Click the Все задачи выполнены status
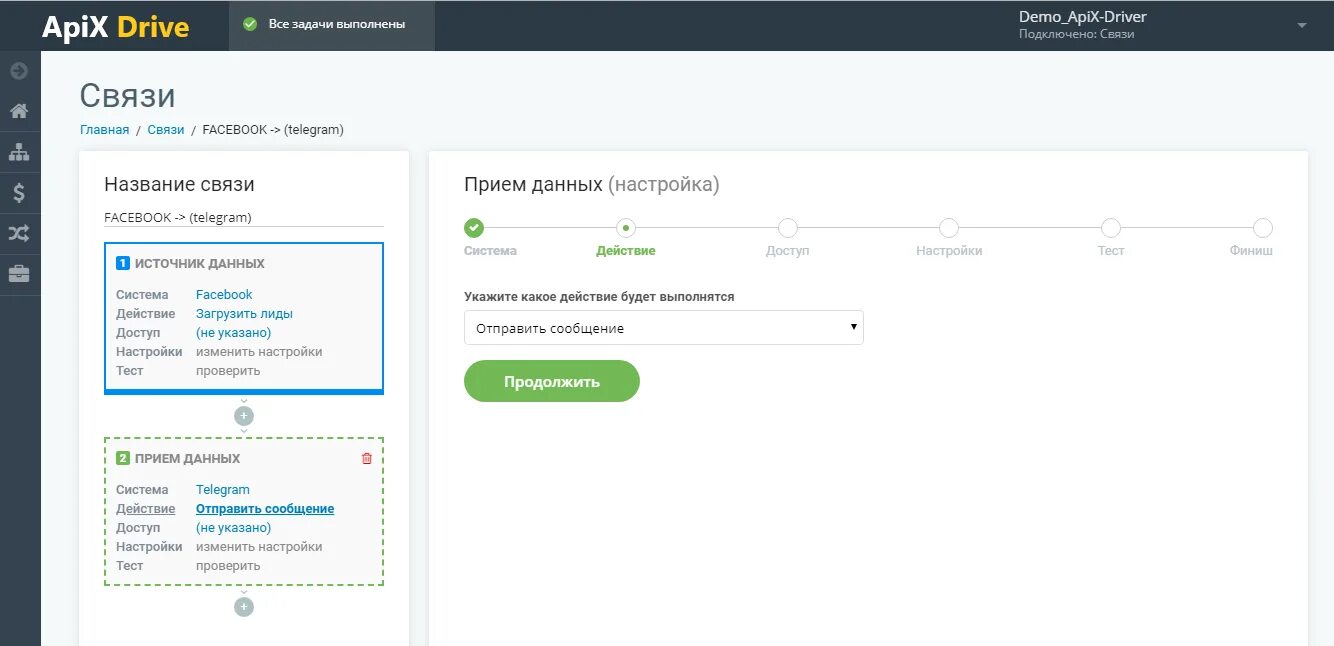Viewport: 1334px width, 646px height. pos(337,24)
